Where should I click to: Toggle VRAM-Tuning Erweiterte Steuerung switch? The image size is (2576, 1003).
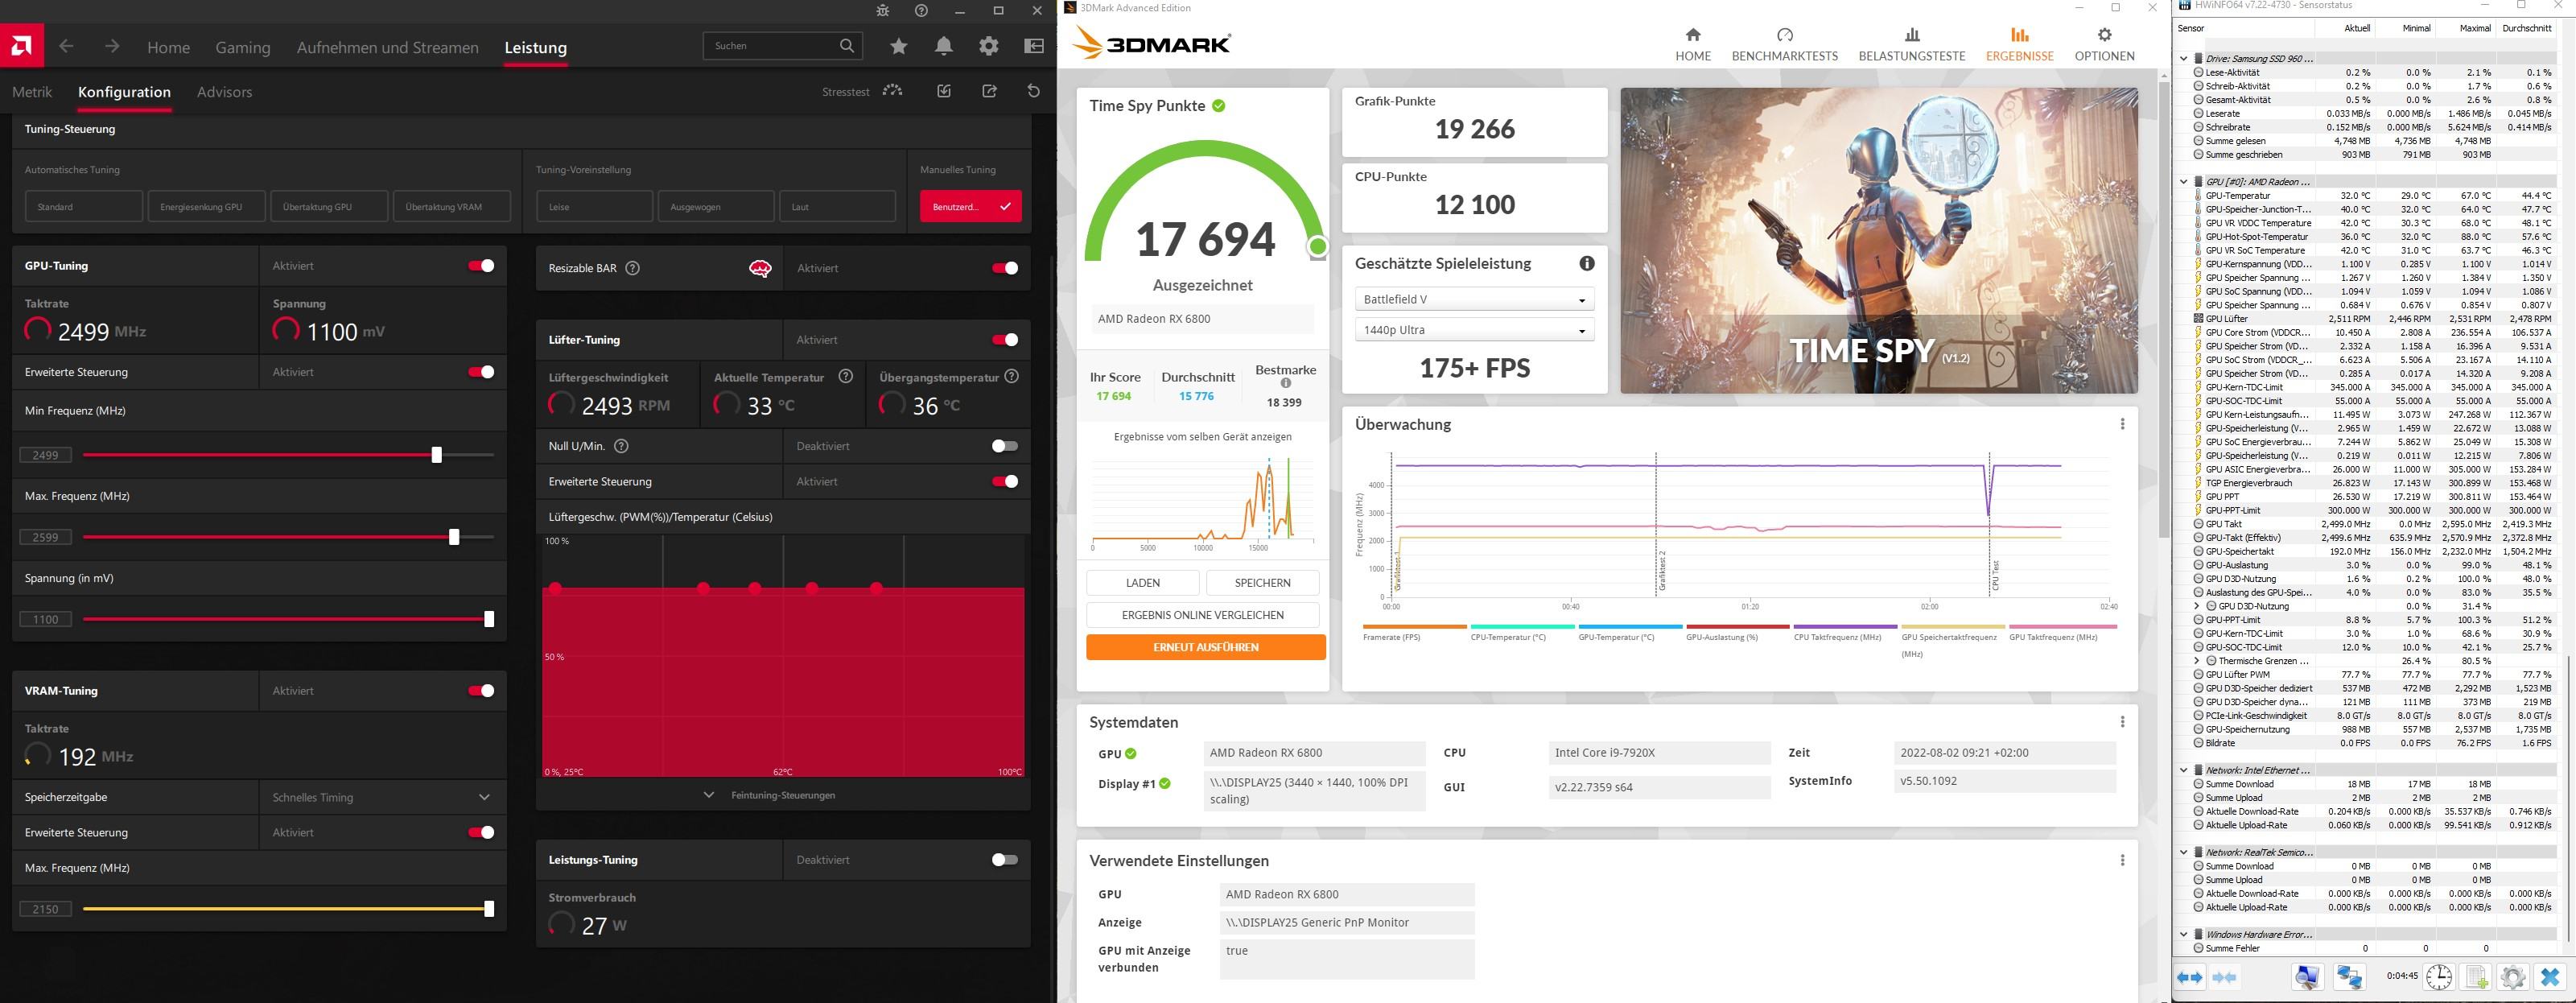point(481,833)
